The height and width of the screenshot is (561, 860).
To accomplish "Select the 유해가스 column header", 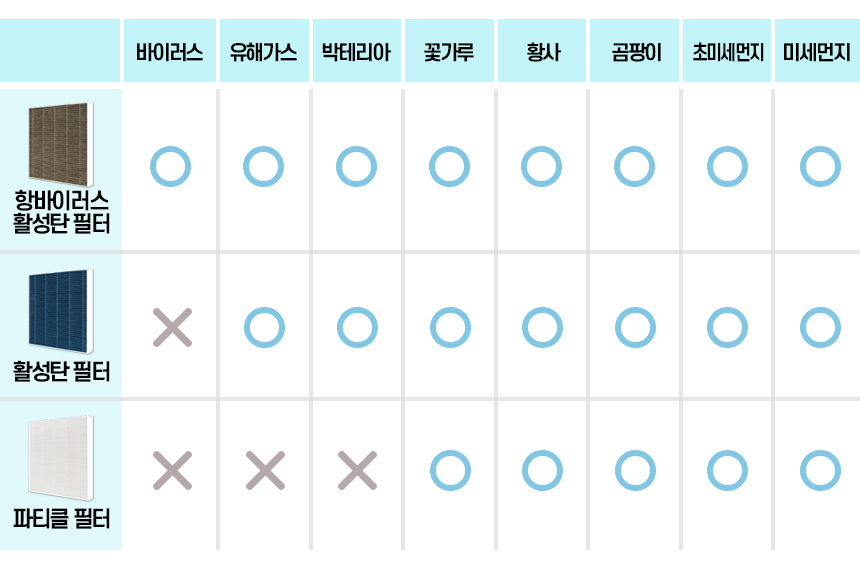I will tap(263, 51).
